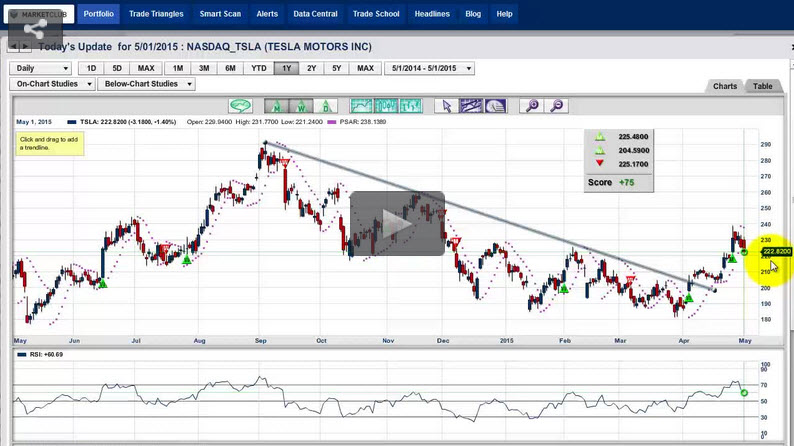The width and height of the screenshot is (794, 446).
Task: Click the red triangle sell signal near September peak
Action: (x=285, y=163)
